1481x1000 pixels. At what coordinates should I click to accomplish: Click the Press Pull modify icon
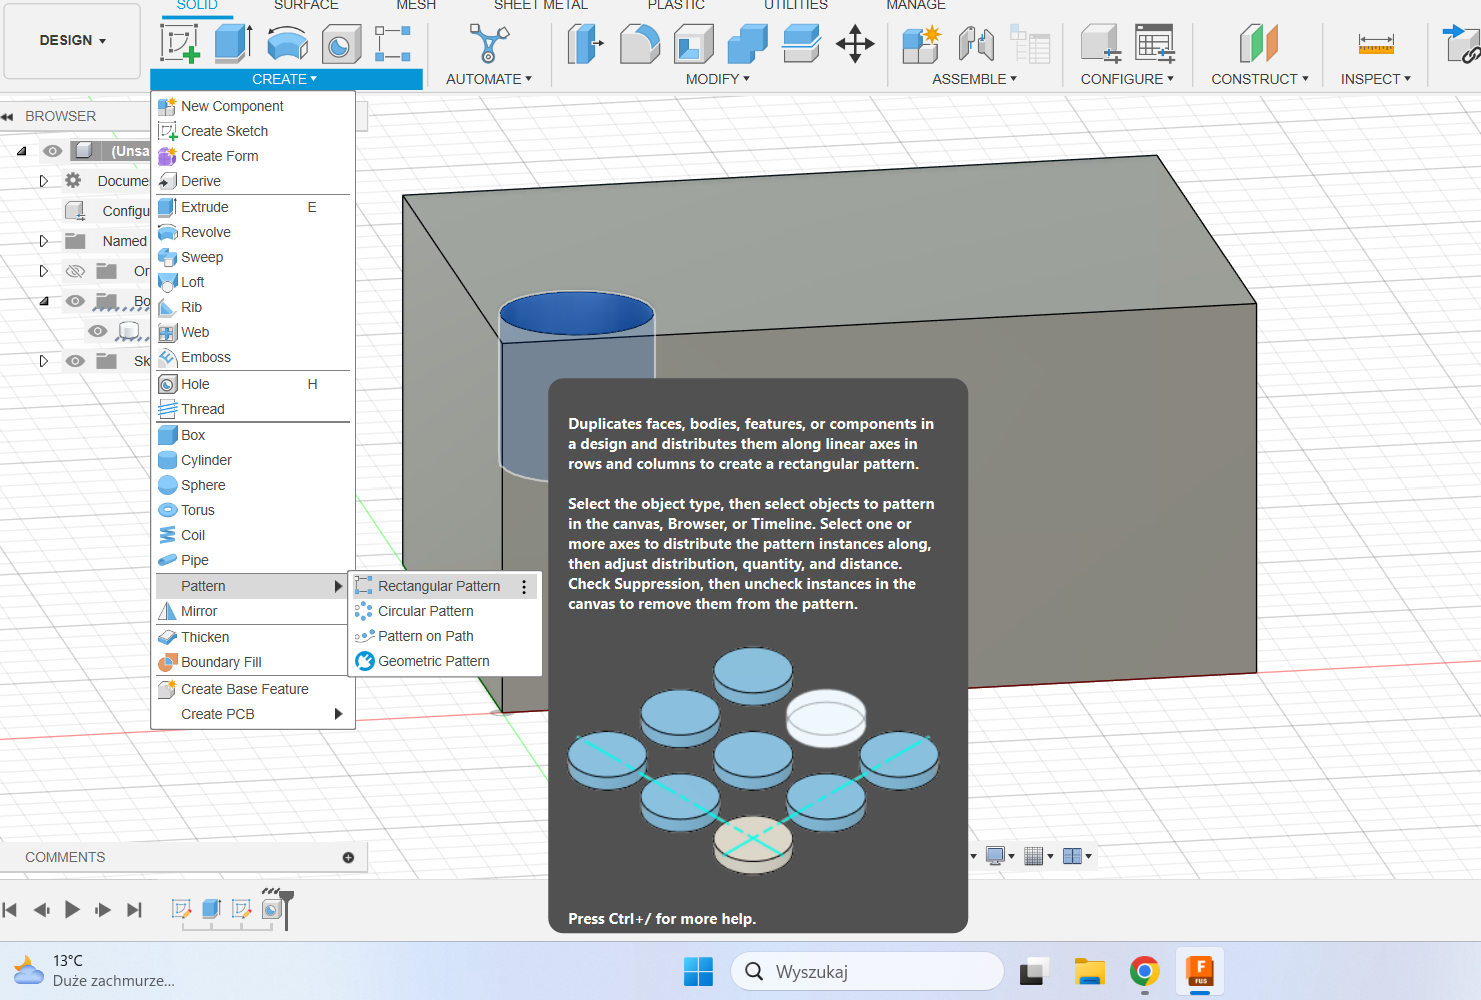pos(586,44)
